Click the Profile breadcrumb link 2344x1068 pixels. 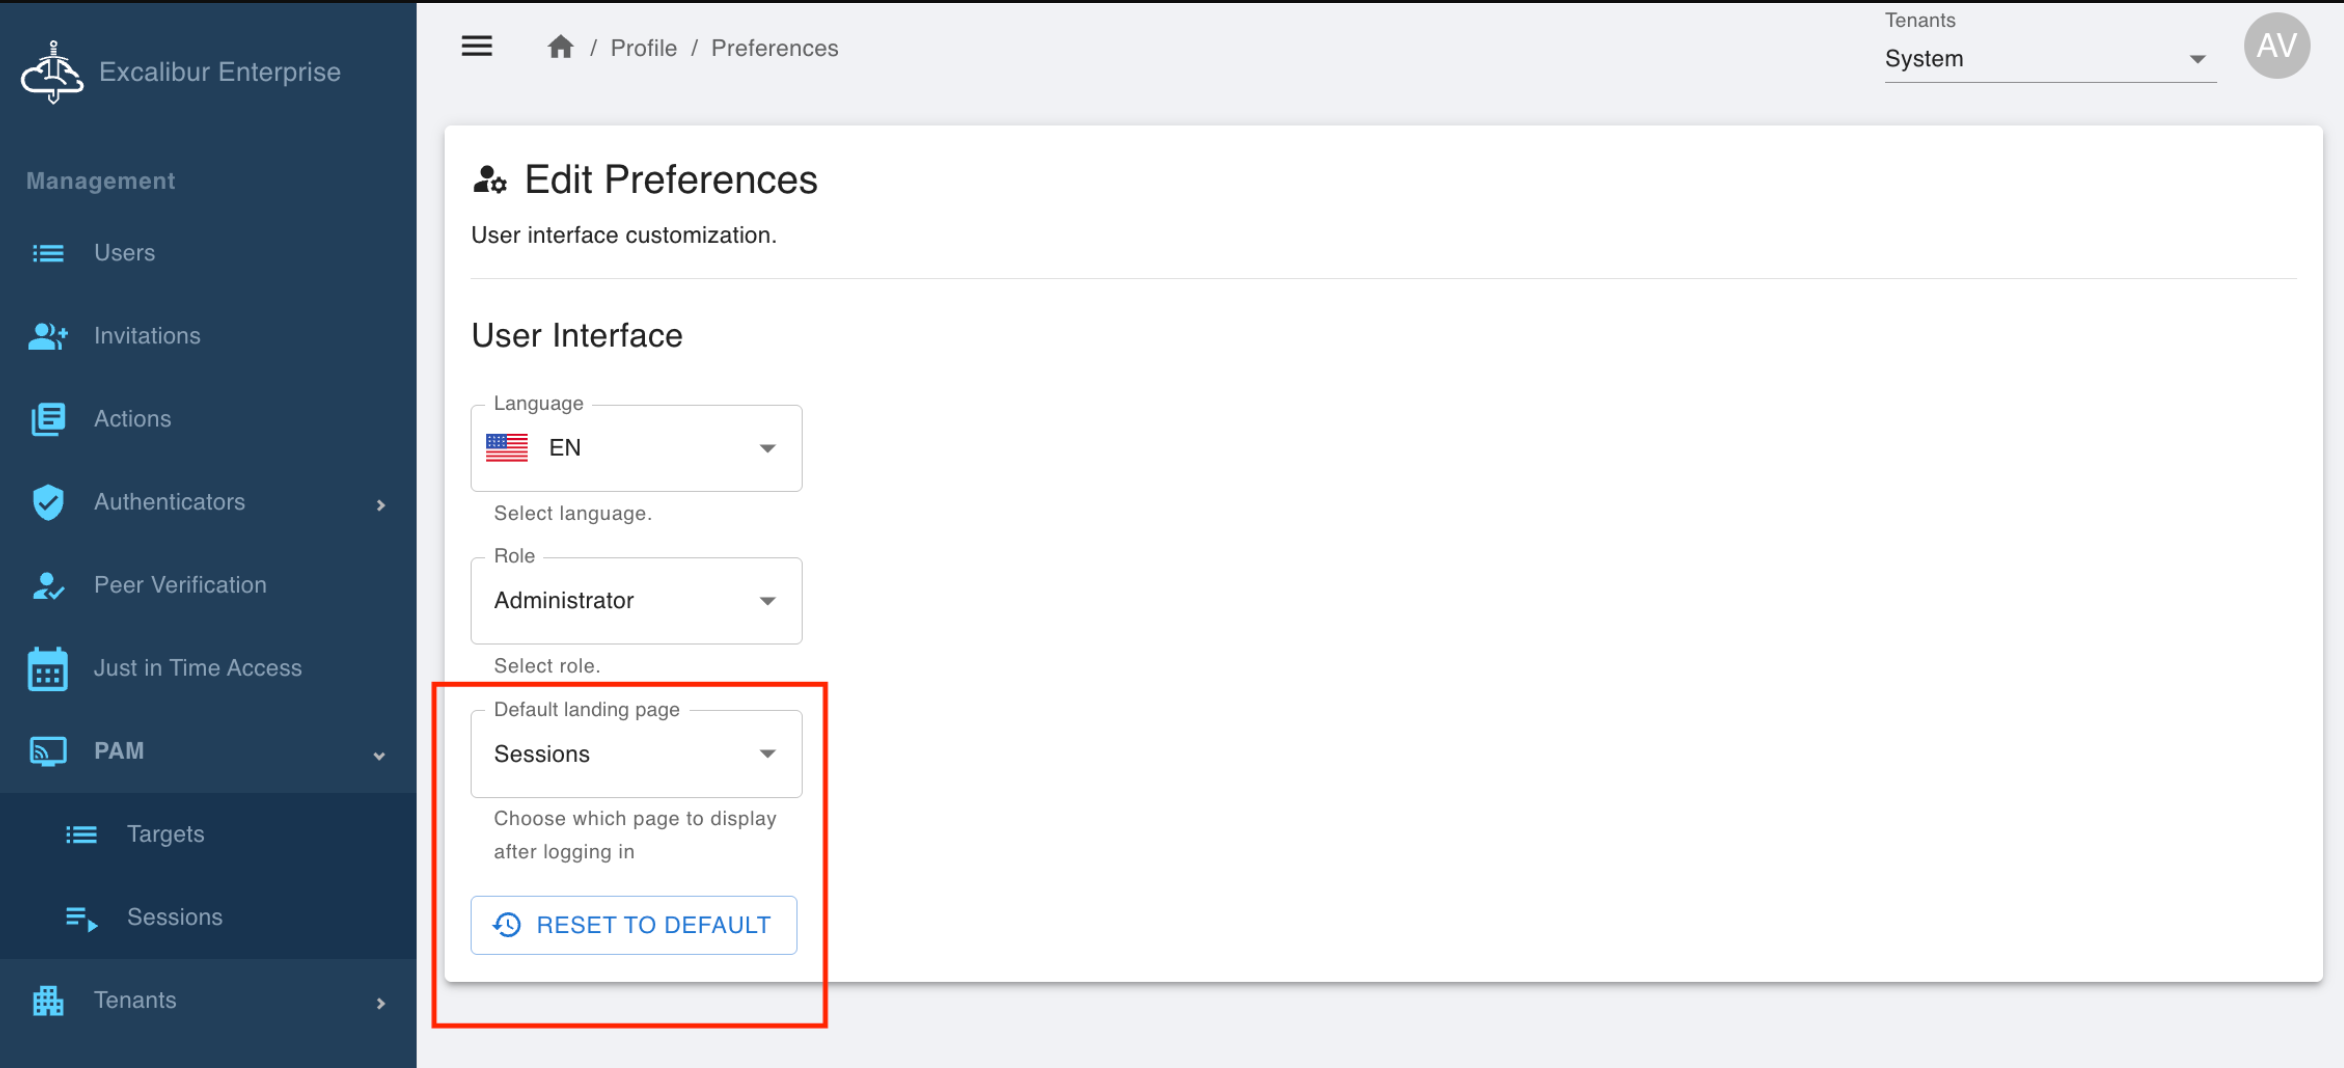pyautogui.click(x=643, y=48)
